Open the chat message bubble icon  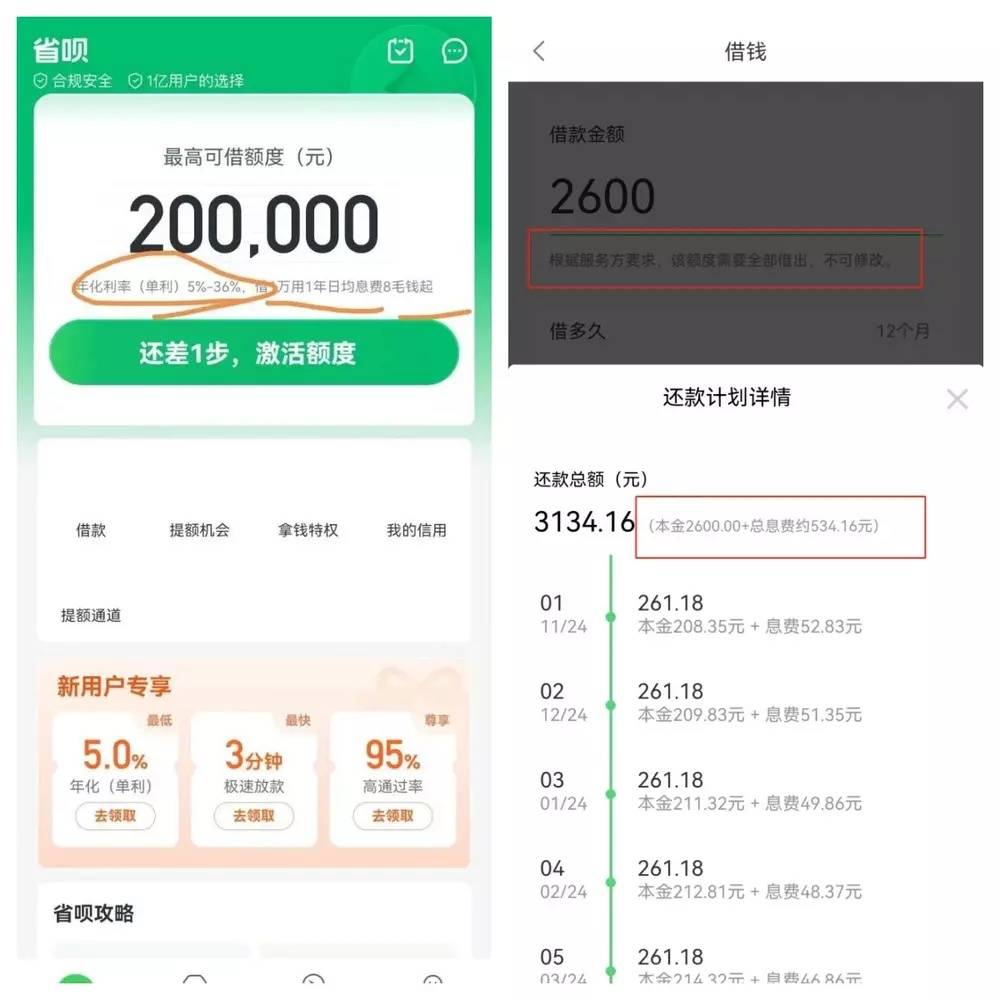pos(454,51)
